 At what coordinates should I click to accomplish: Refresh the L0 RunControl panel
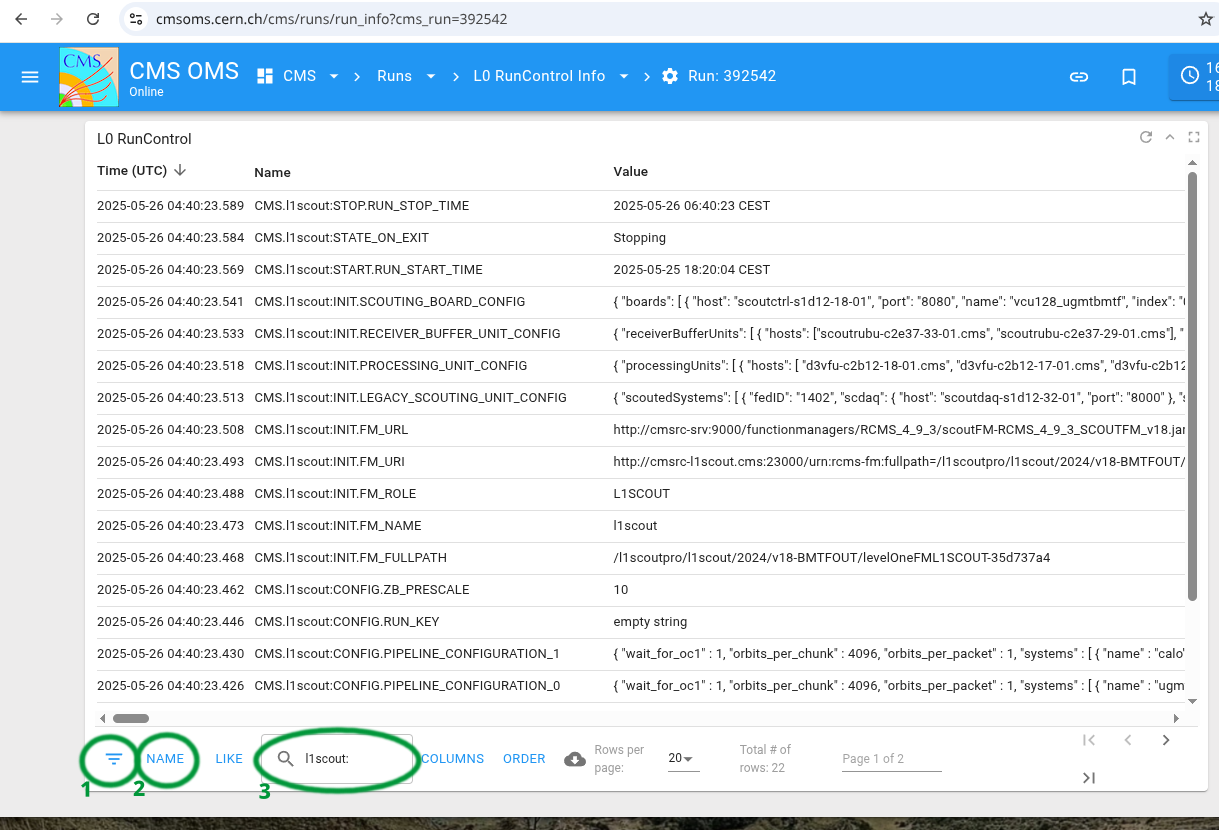pyautogui.click(x=1146, y=138)
